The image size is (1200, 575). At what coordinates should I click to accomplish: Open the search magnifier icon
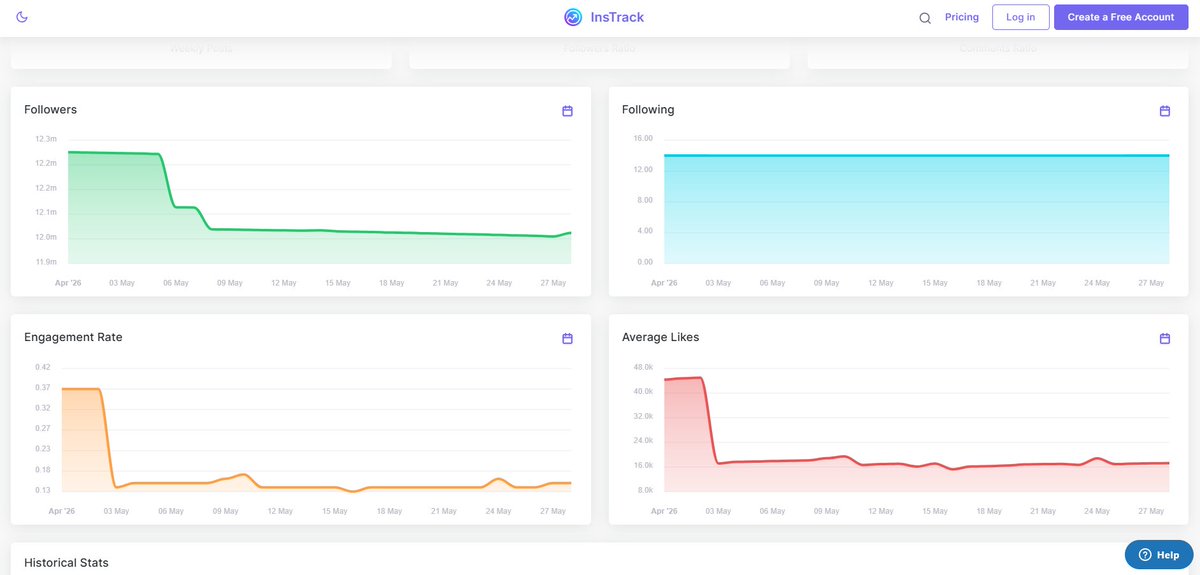coord(925,18)
